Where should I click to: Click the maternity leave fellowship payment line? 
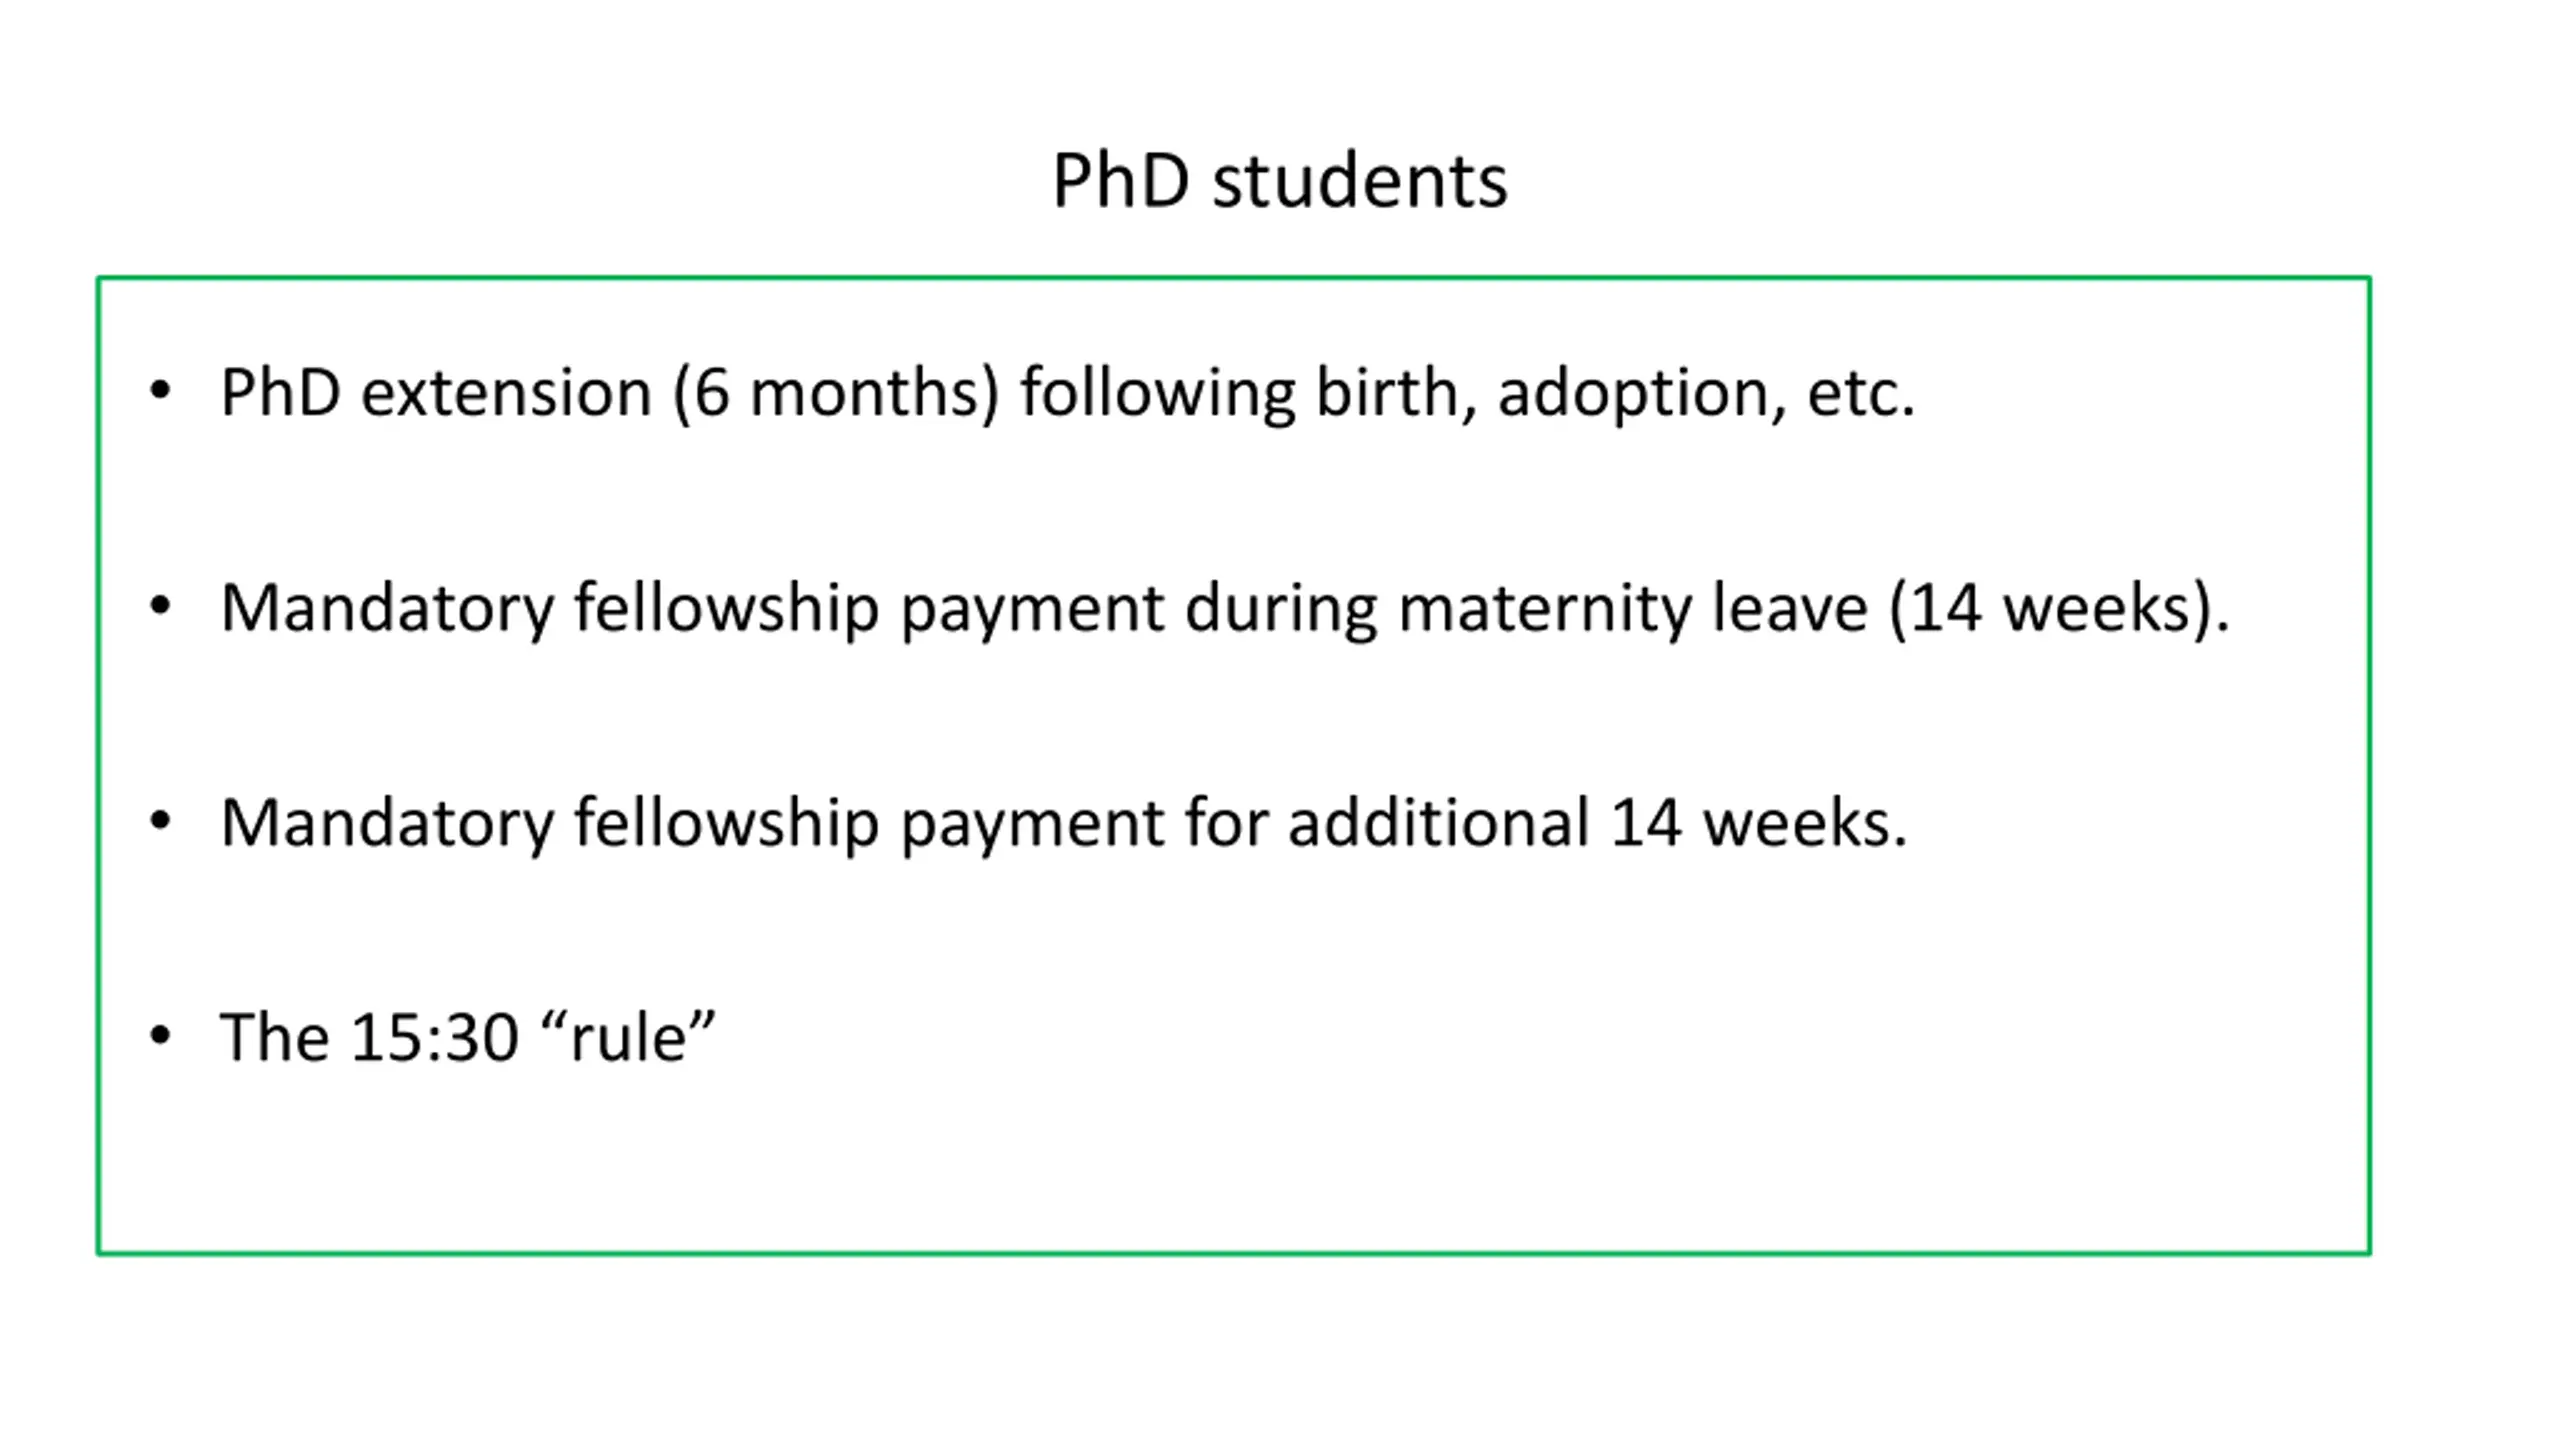[1225, 608]
